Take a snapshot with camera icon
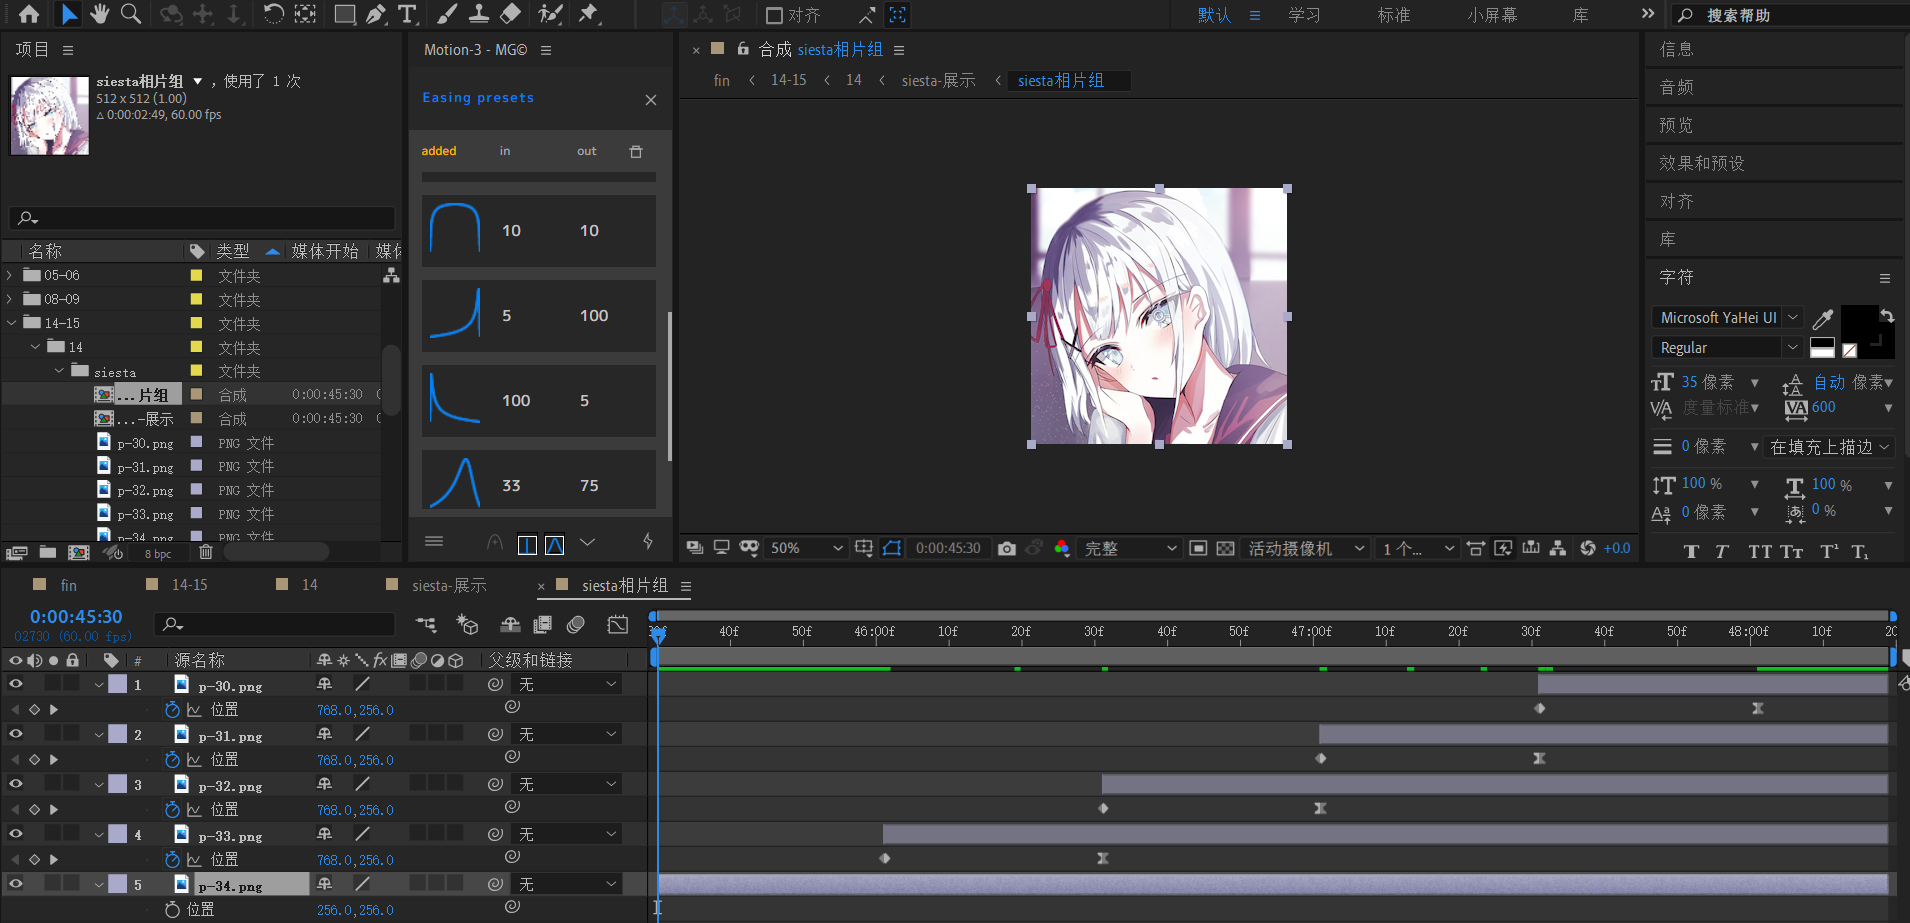The image size is (1910, 923). pos(1007,548)
